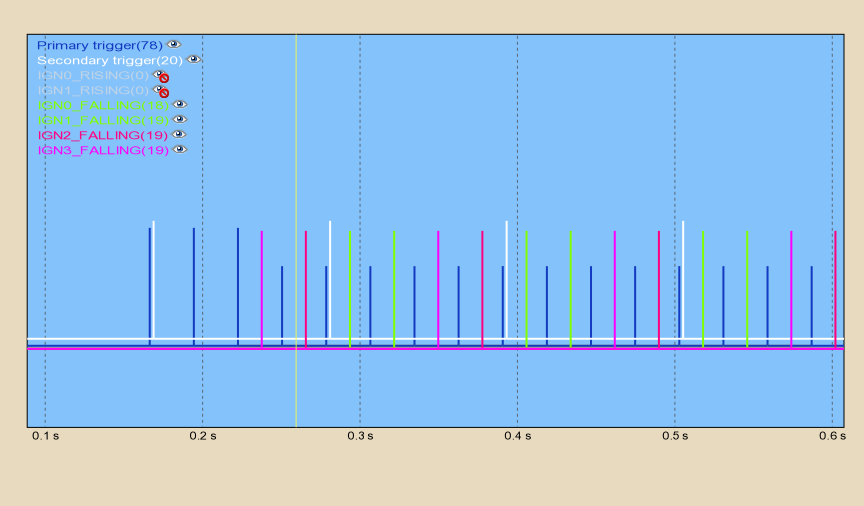Hide the Primary trigger channel via eye icon

[x=173, y=45]
